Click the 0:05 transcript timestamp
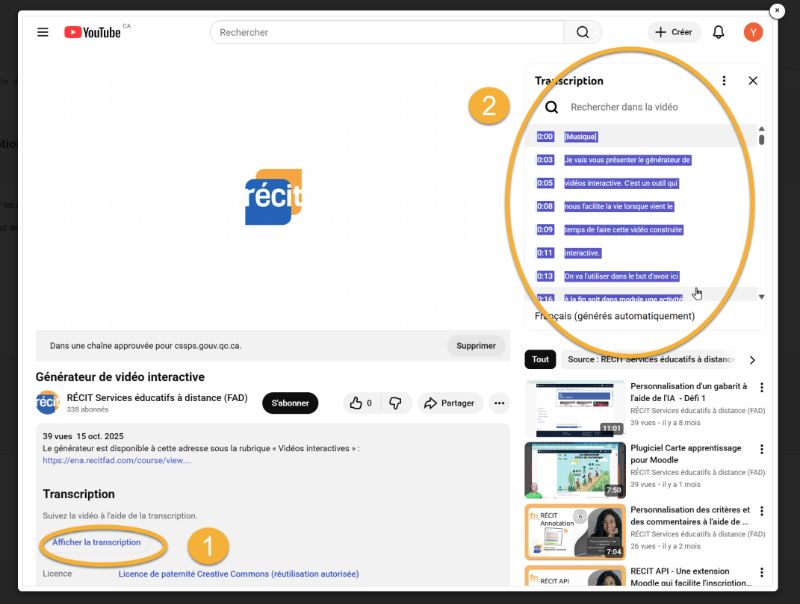800x604 pixels. pyautogui.click(x=546, y=183)
